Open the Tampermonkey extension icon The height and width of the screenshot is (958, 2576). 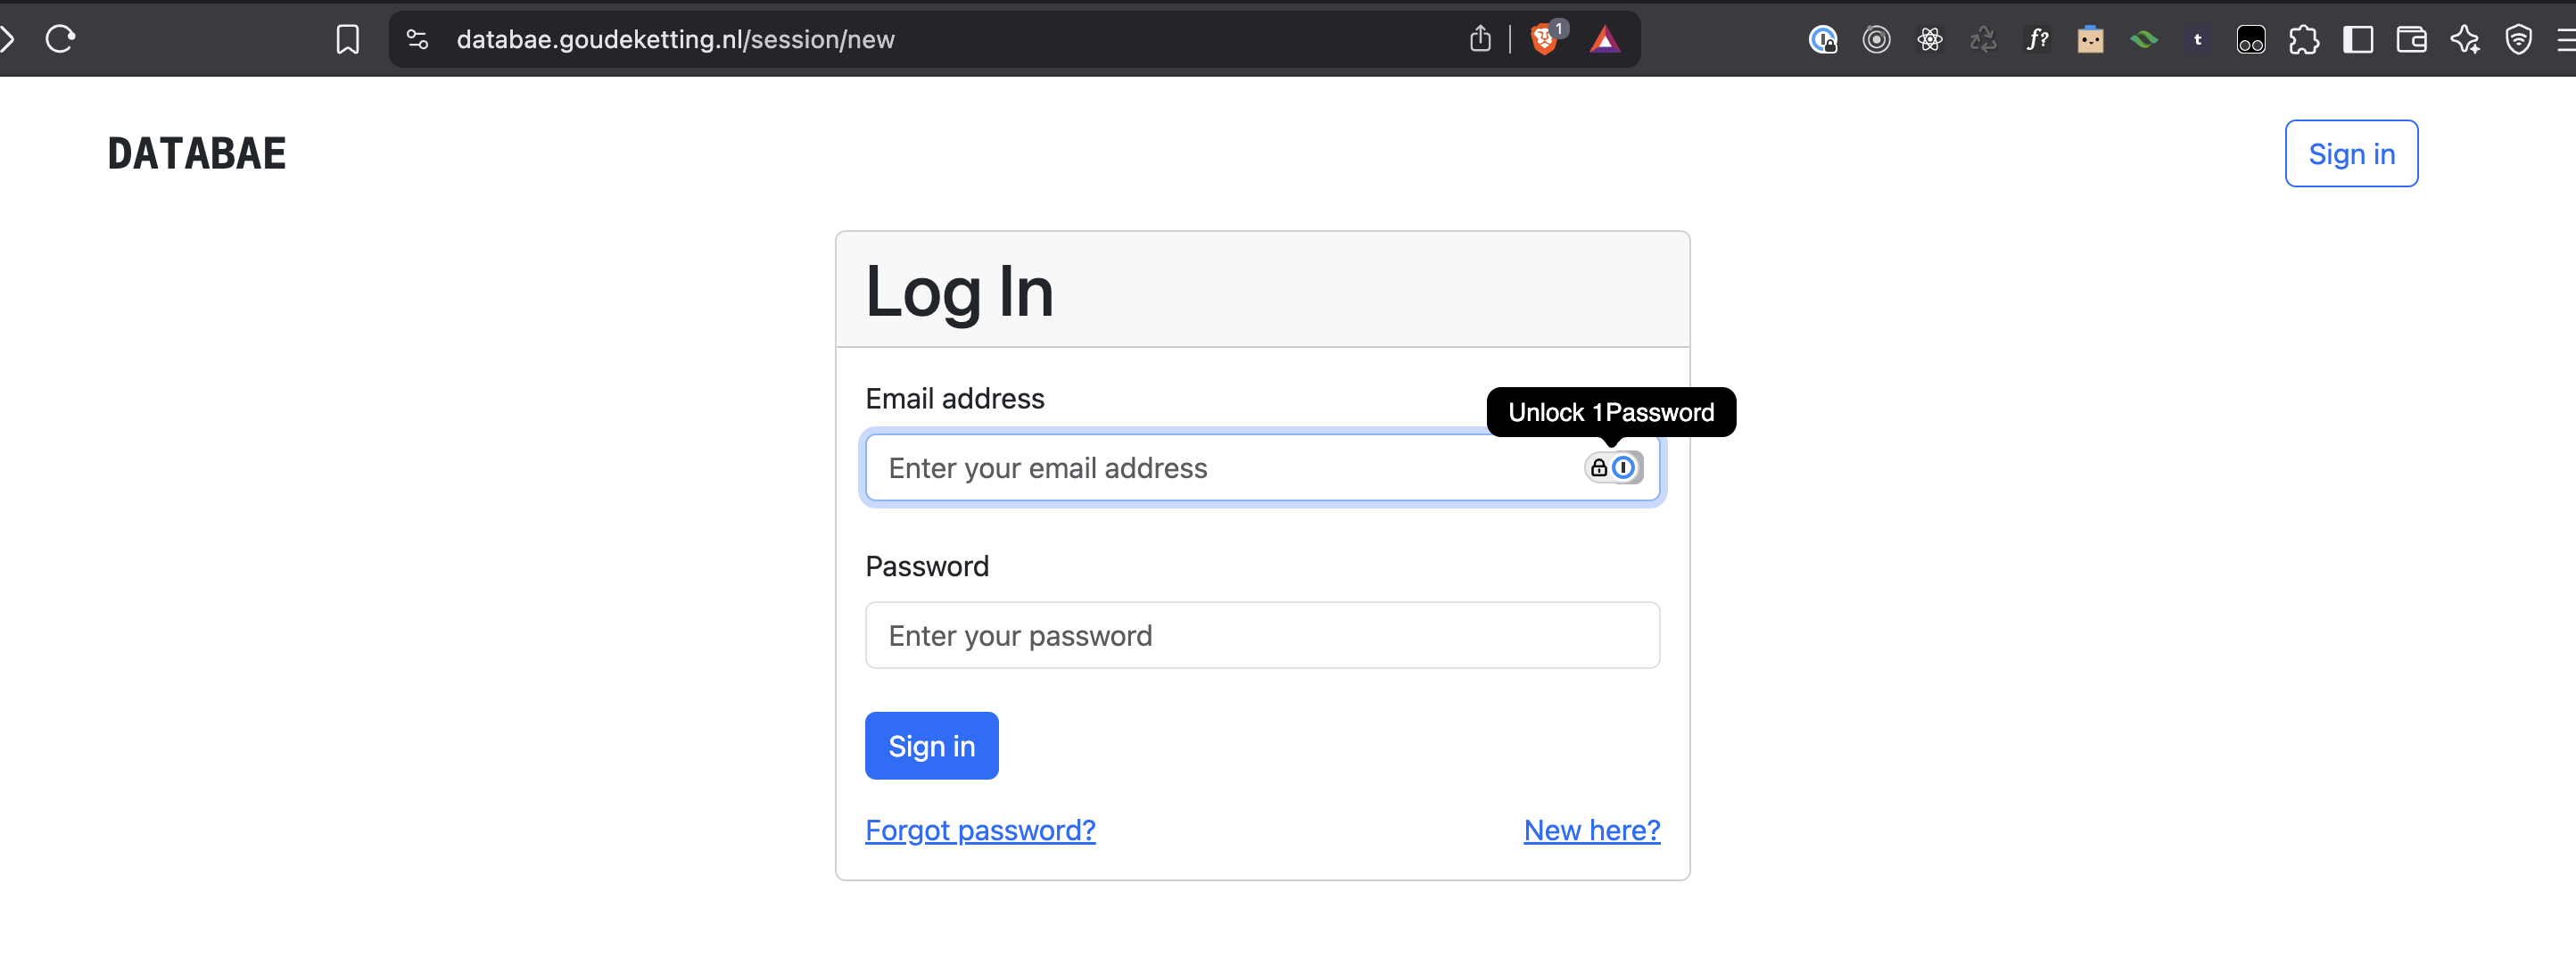(x=2198, y=39)
